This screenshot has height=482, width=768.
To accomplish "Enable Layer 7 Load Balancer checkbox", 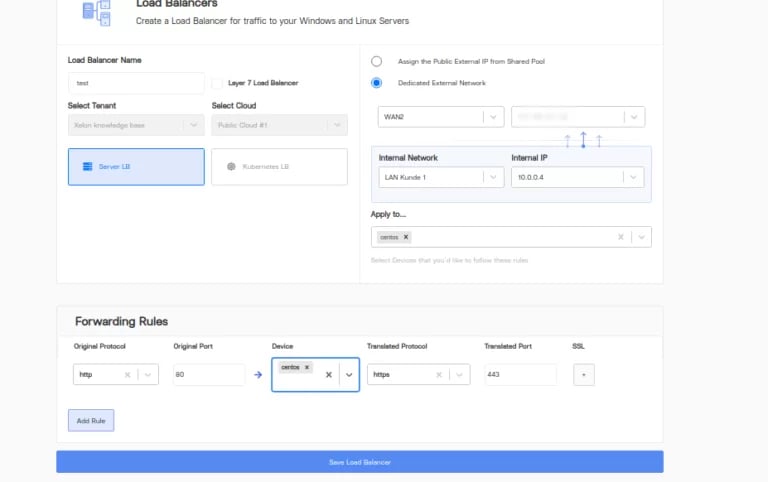I will pos(217,83).
